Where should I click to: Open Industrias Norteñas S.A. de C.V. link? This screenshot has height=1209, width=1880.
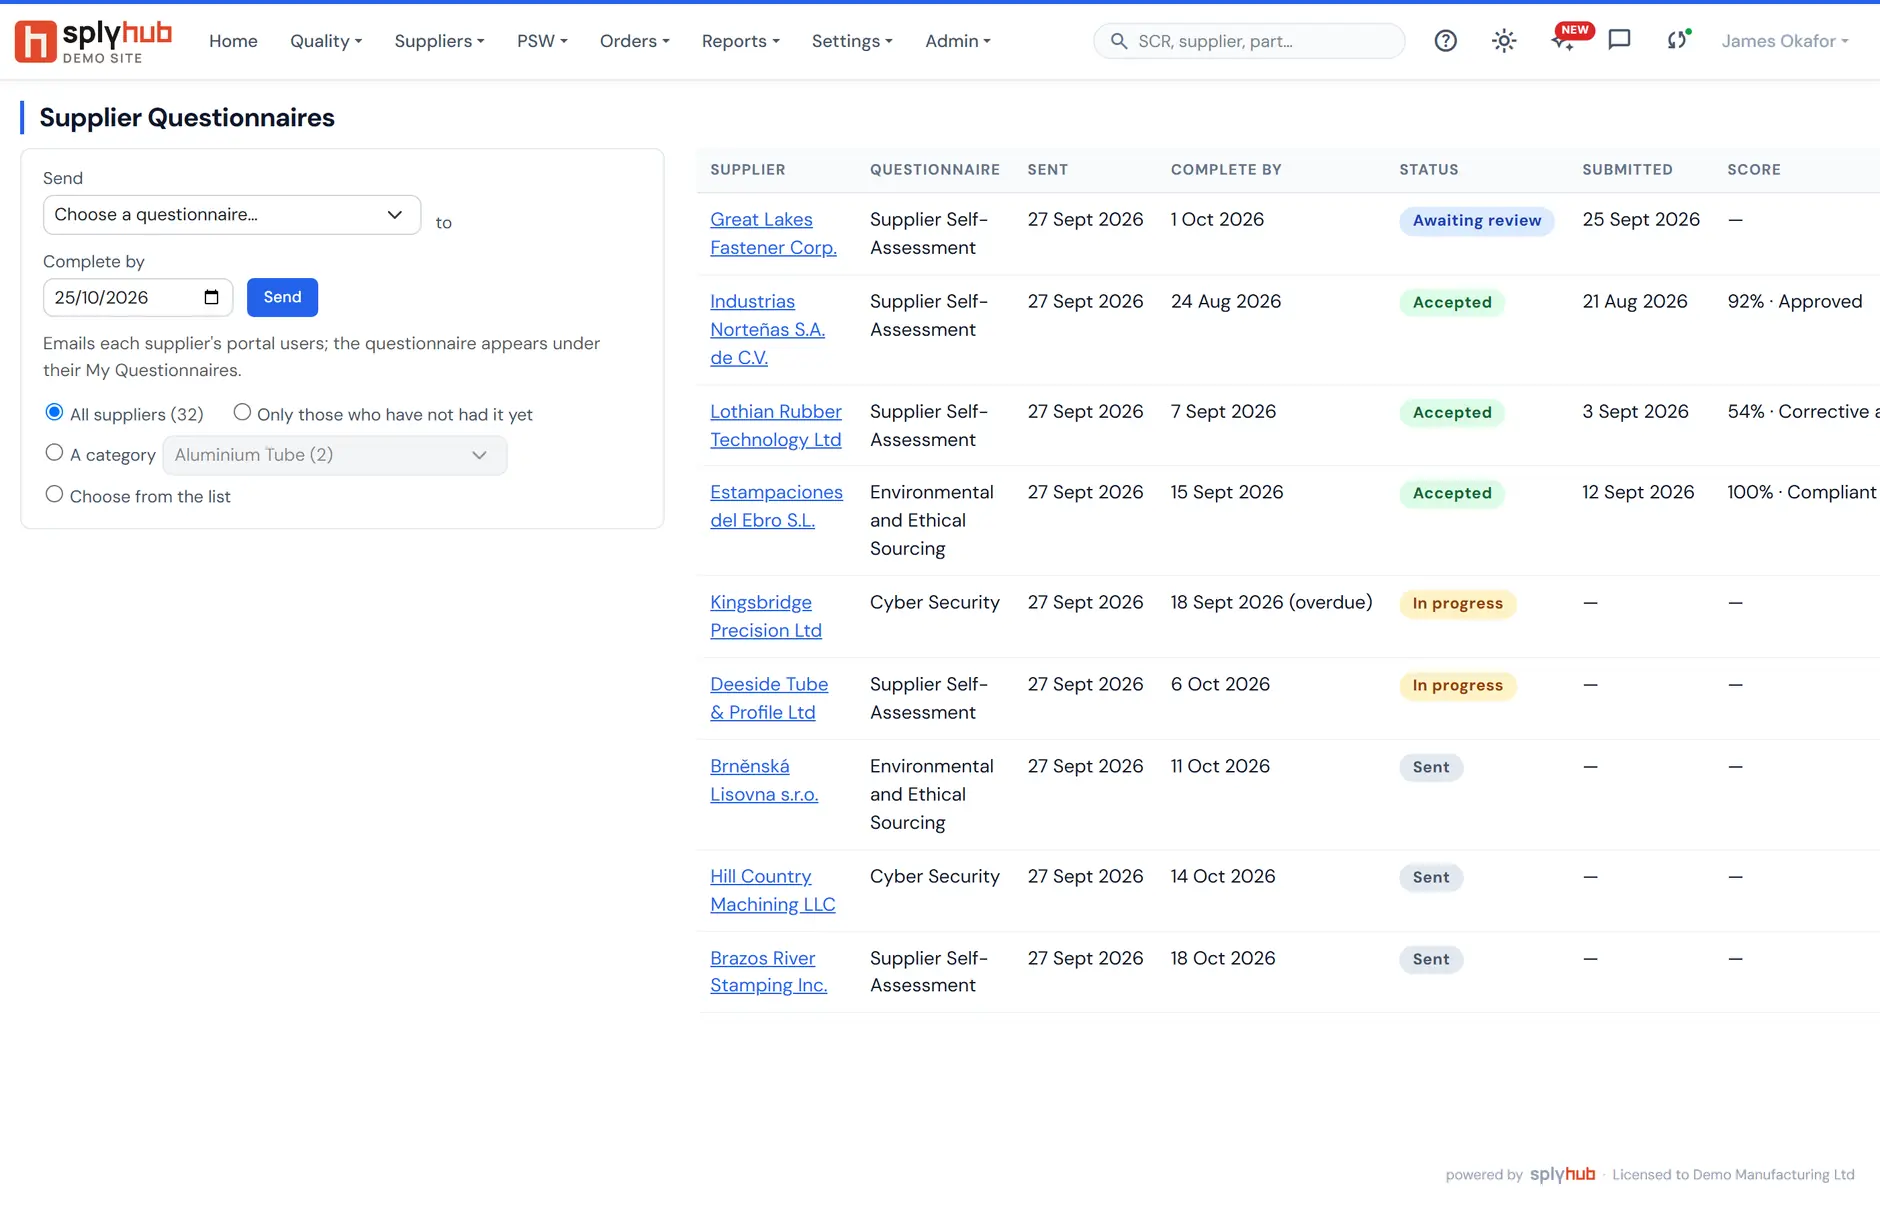point(767,329)
